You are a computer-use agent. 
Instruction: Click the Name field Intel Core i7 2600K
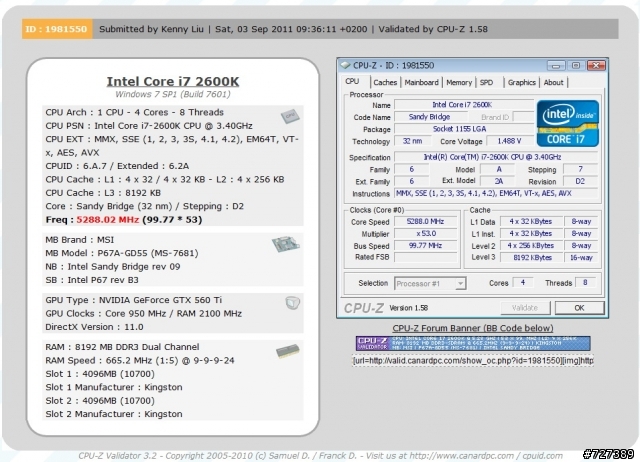(x=463, y=105)
